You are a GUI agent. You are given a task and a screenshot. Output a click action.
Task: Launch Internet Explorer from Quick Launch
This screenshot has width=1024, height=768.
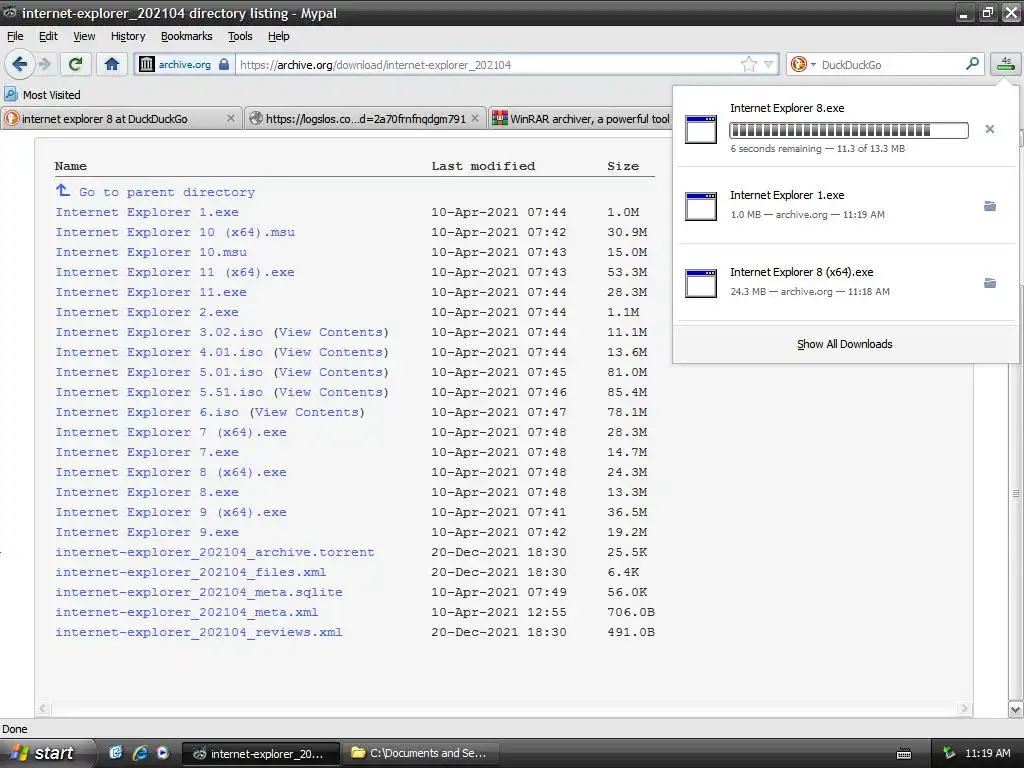140,753
